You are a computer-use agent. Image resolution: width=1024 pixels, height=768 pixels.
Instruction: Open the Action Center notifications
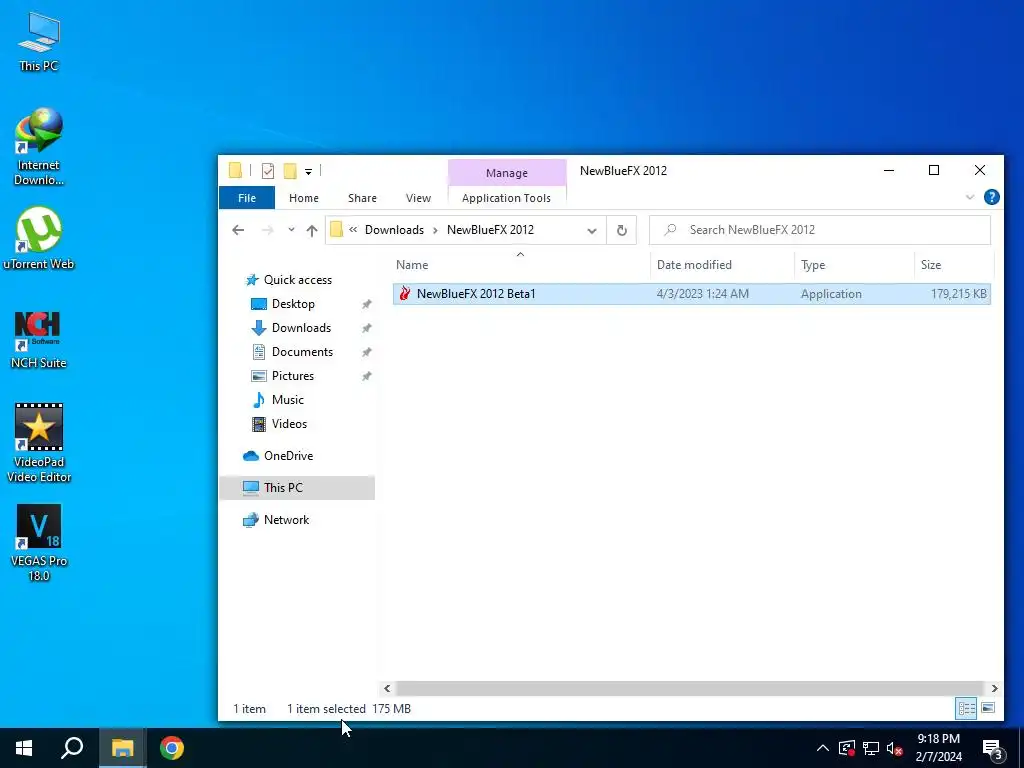tap(993, 749)
